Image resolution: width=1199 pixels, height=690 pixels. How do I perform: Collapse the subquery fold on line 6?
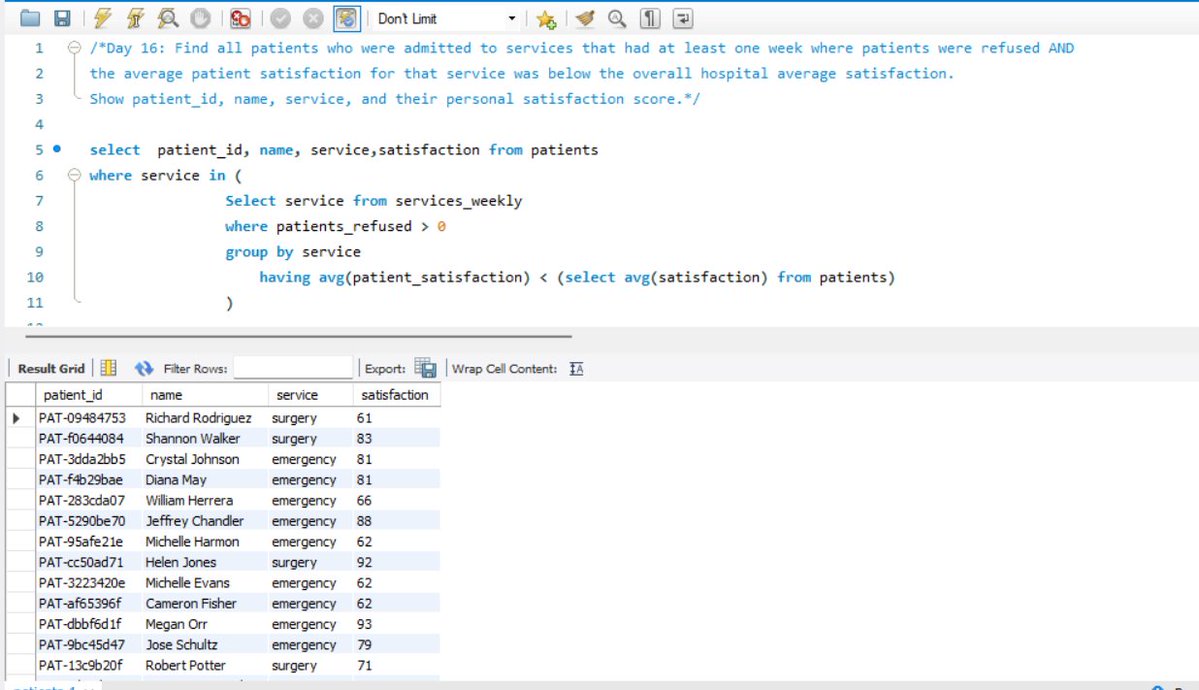coord(74,175)
